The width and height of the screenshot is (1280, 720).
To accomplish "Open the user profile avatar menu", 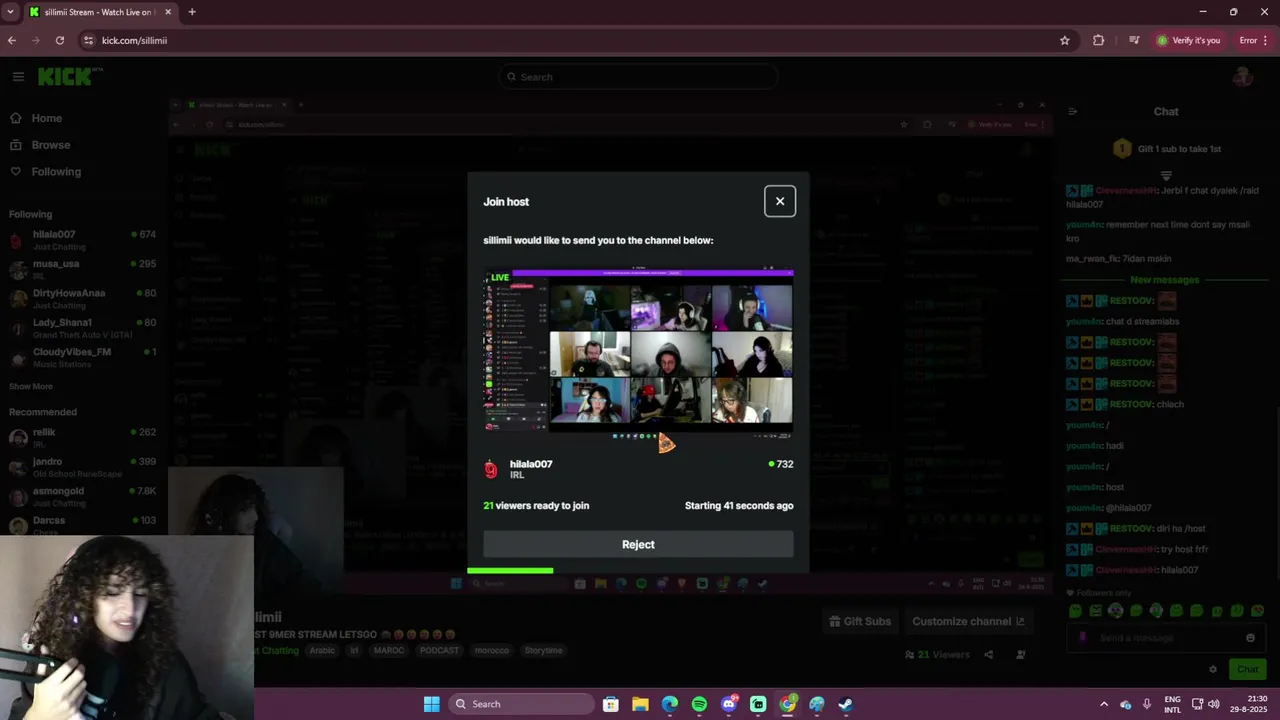I will click(x=1243, y=77).
